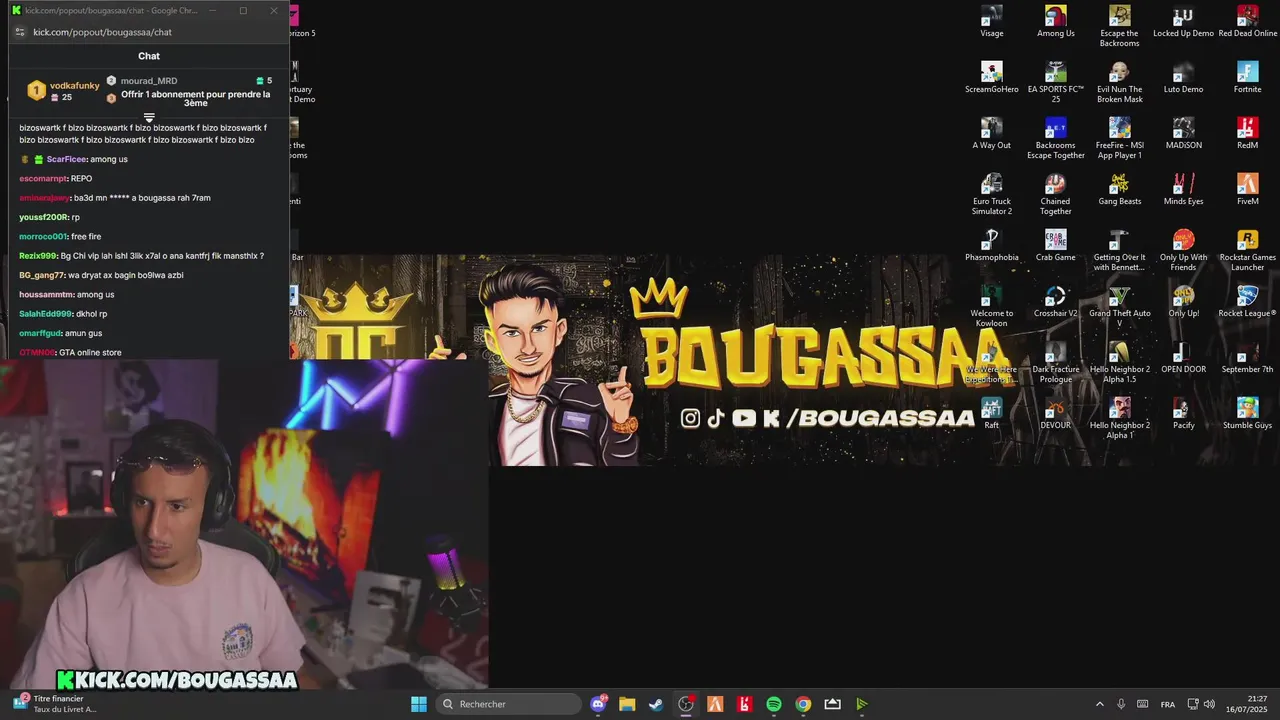Open Escape the Backrooms shortcut
The image size is (1280, 720).
pos(1119,27)
